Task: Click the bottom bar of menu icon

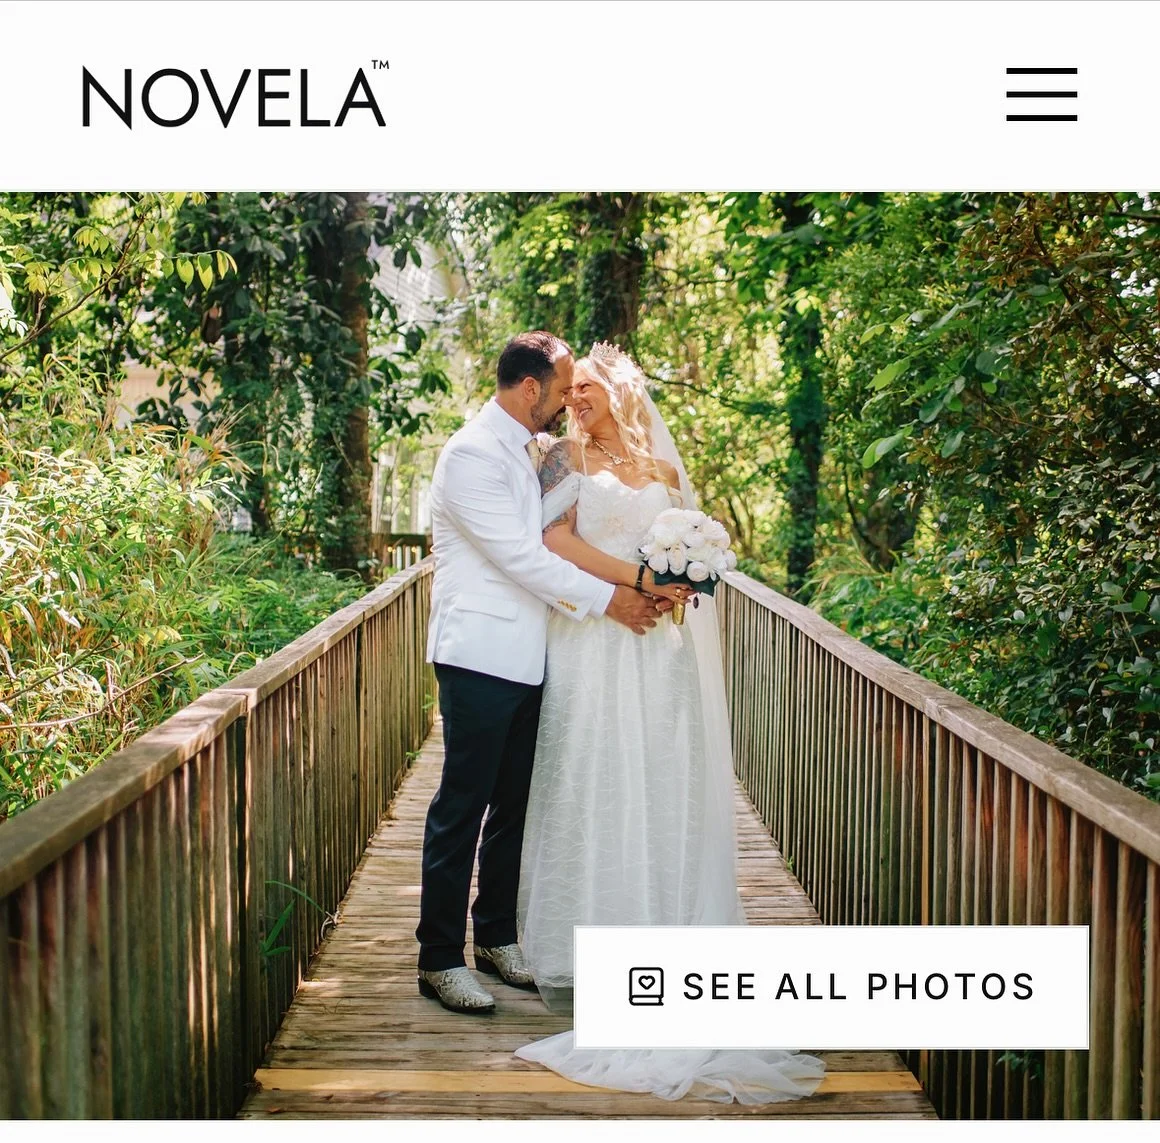Action: 1041,118
